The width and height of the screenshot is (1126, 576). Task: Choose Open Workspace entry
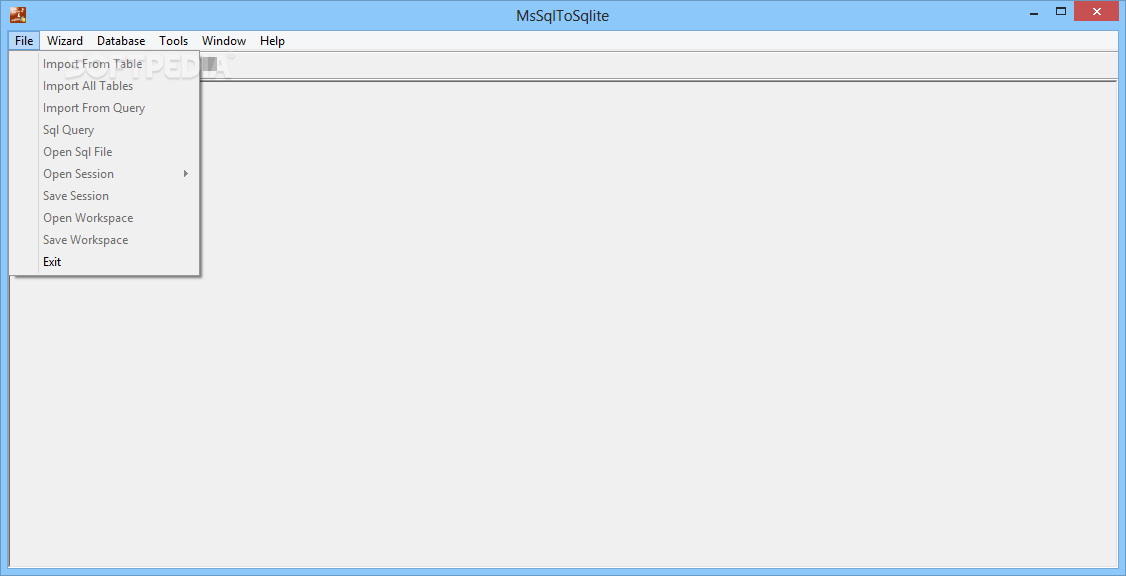pyautogui.click(x=104, y=218)
